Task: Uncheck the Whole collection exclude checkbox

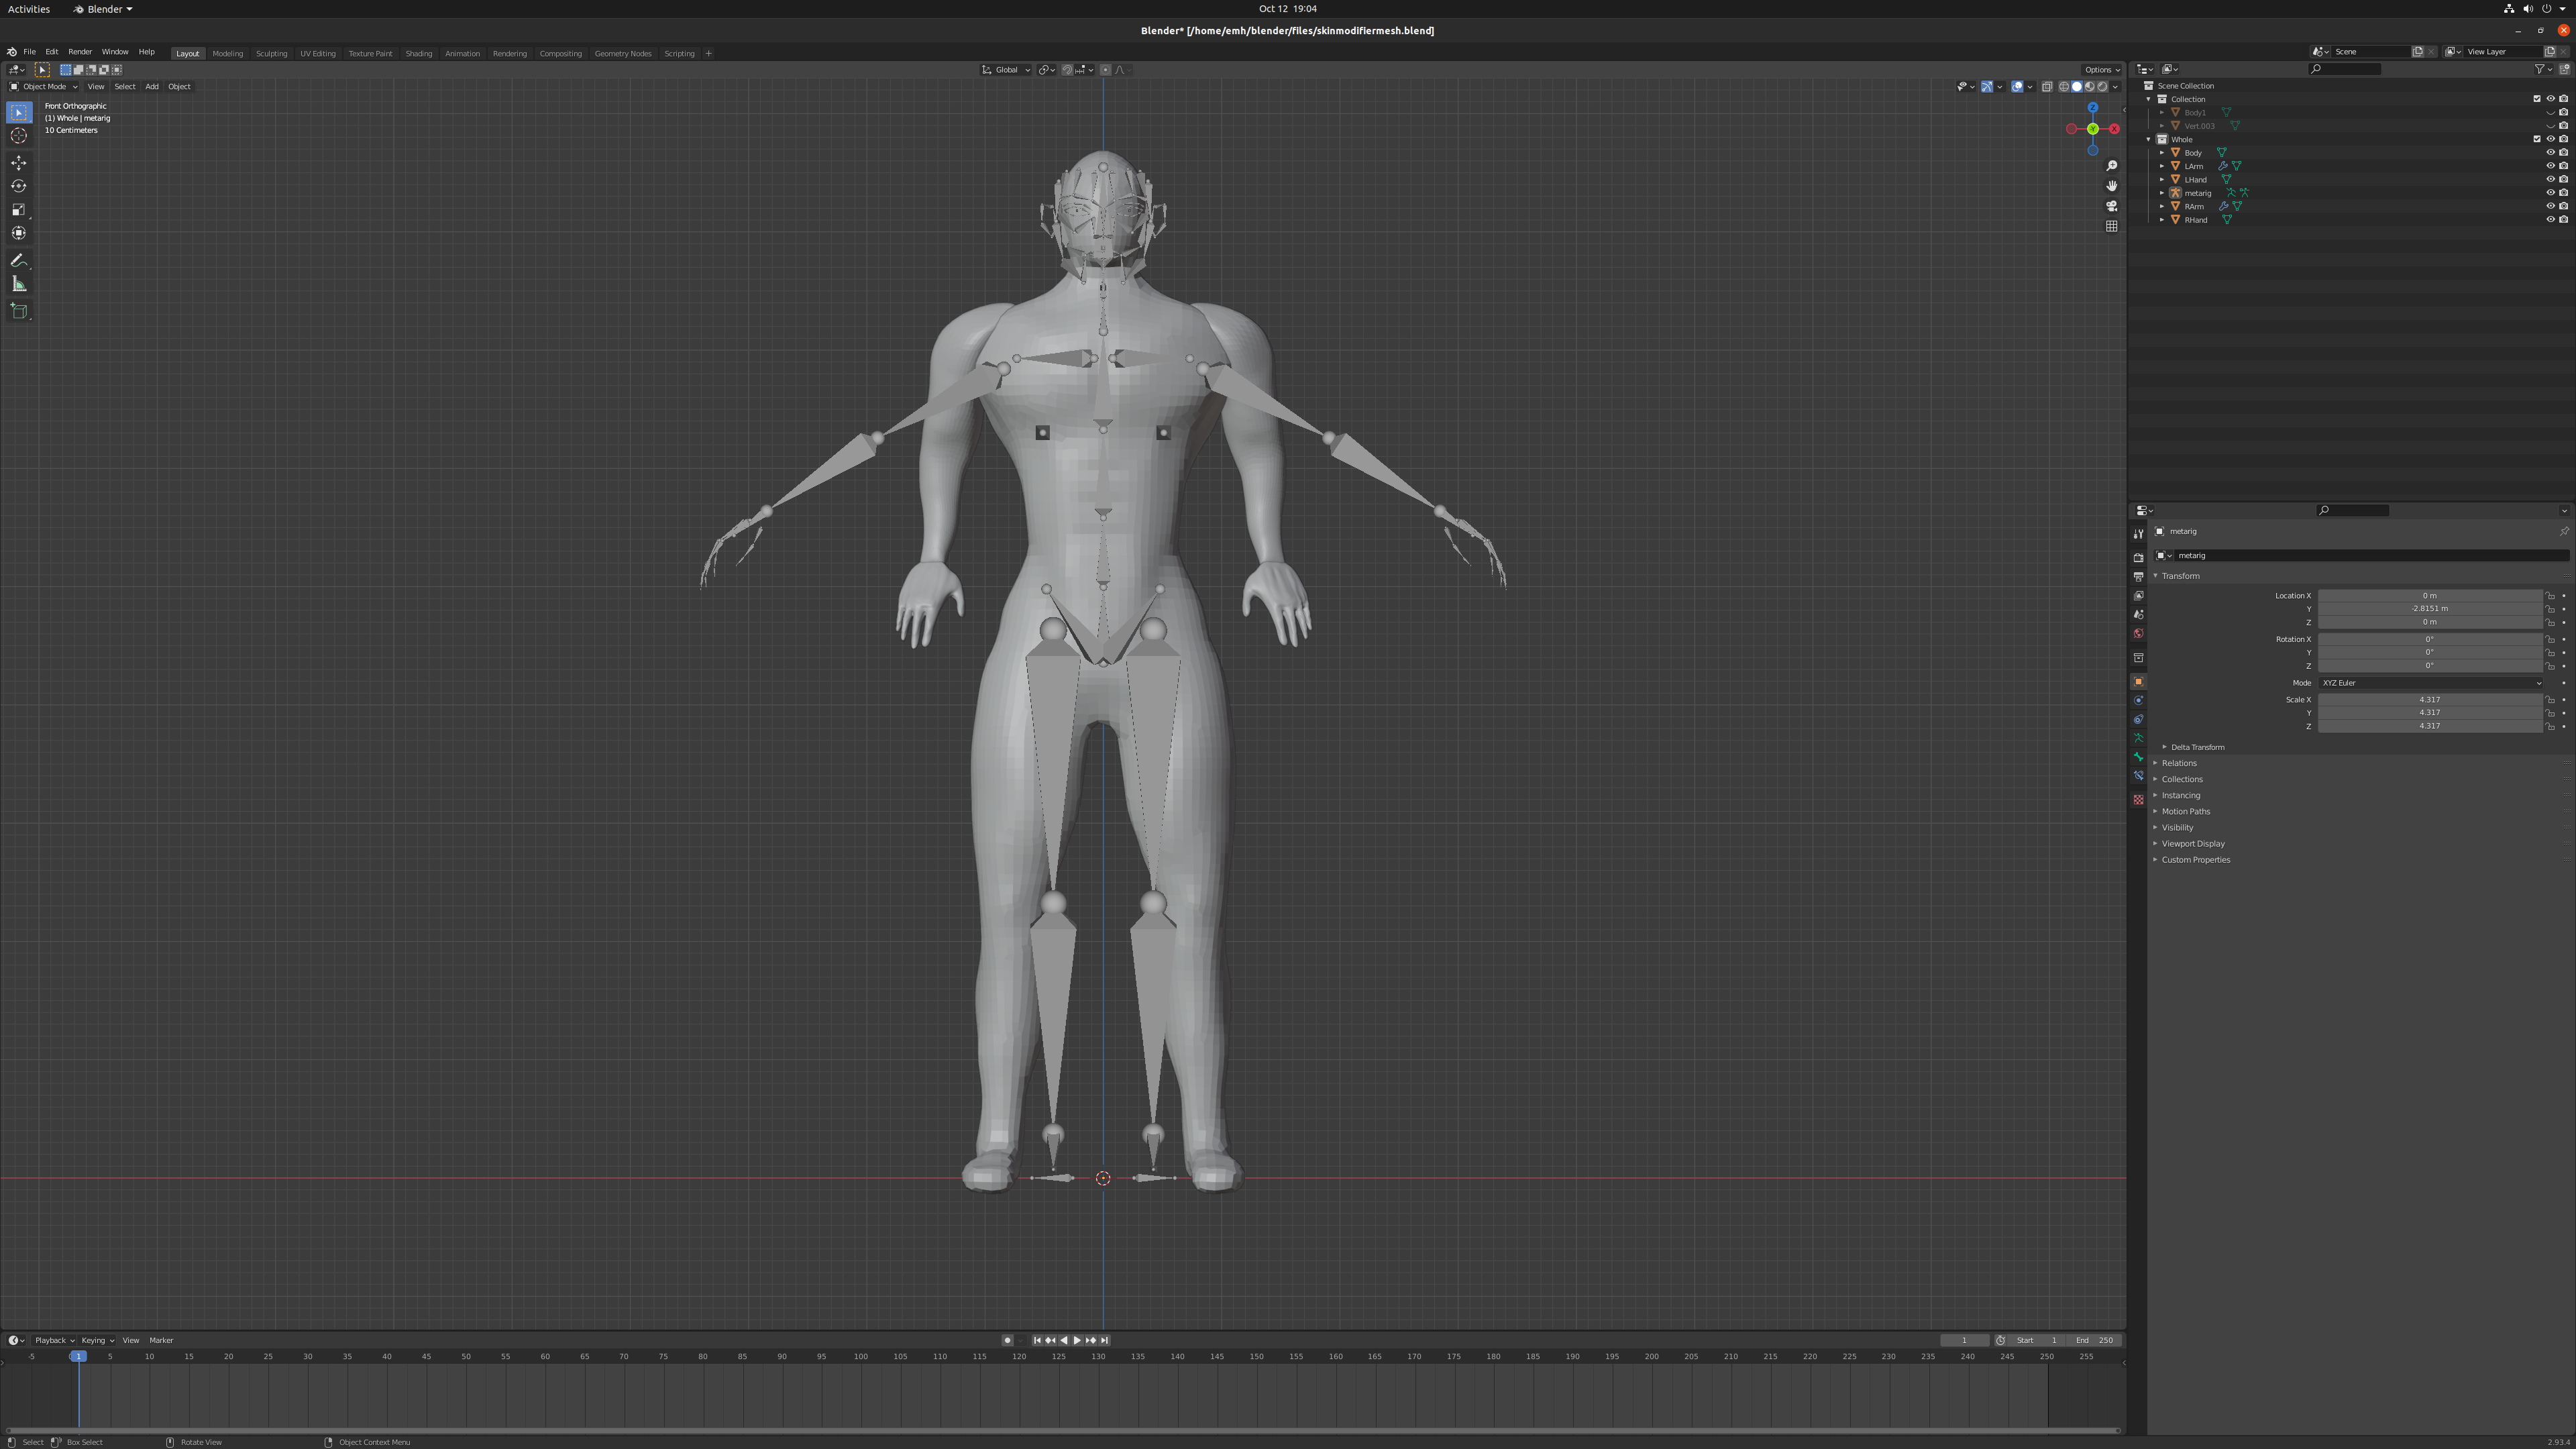Action: 2537,139
